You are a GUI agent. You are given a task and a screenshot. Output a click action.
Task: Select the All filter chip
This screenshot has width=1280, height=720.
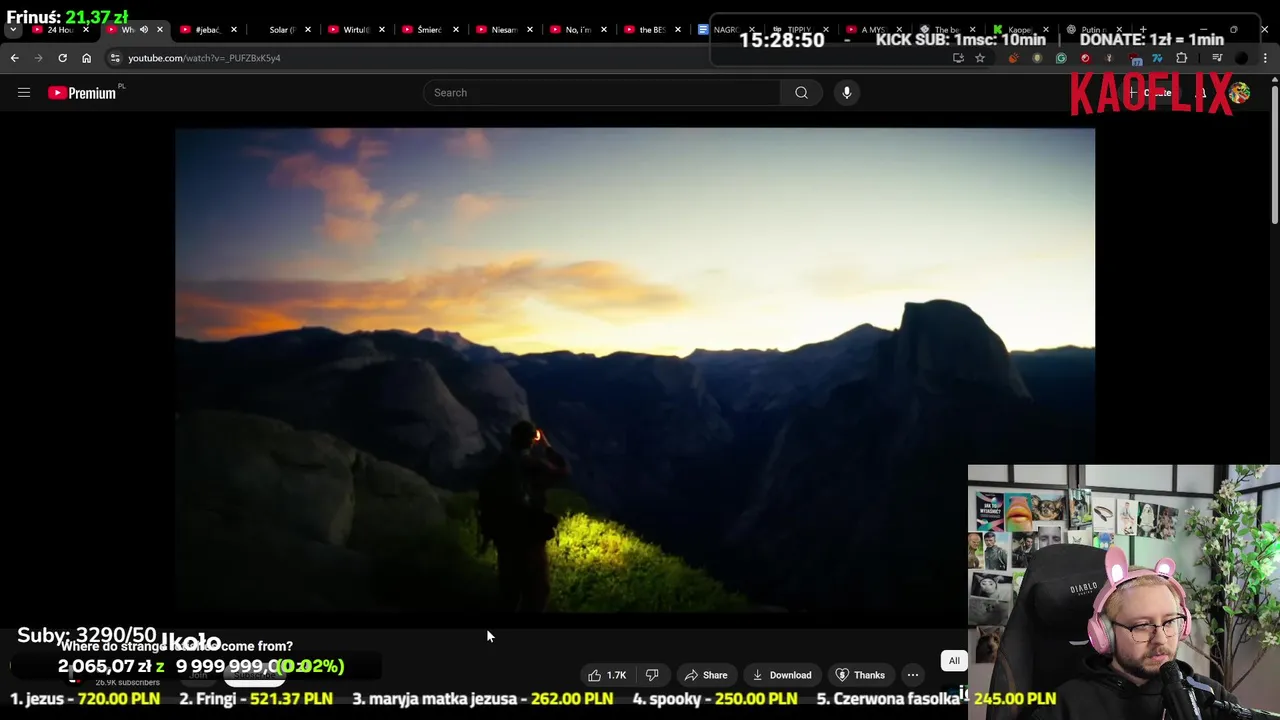tap(954, 661)
